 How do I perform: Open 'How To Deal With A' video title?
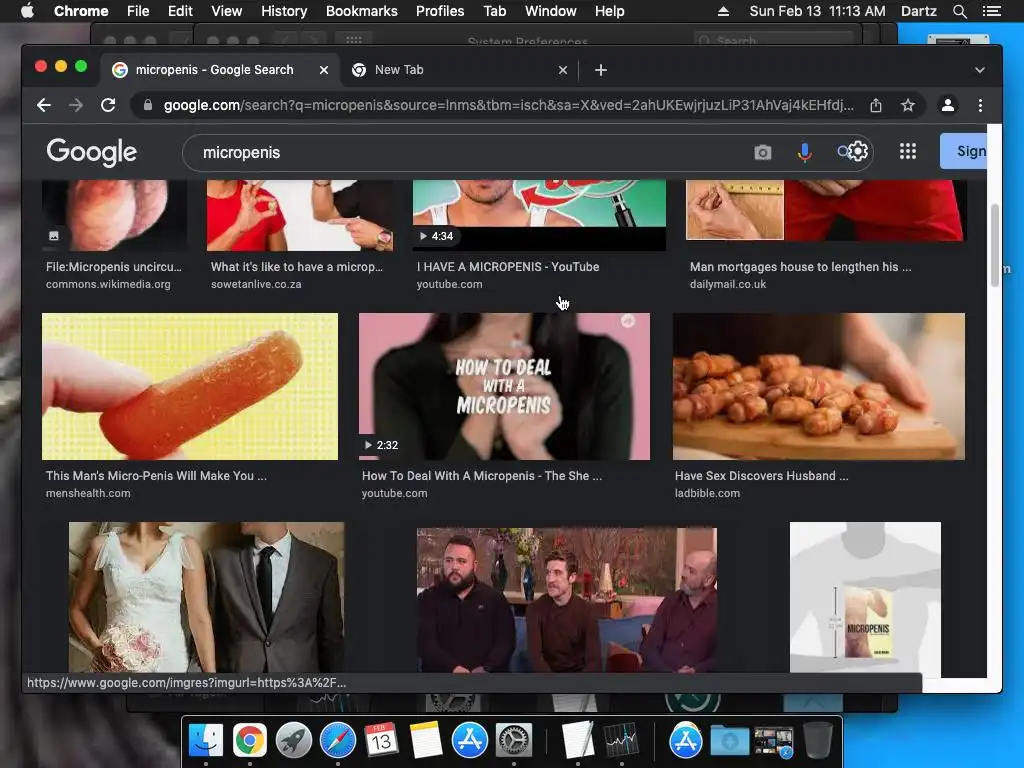point(482,475)
